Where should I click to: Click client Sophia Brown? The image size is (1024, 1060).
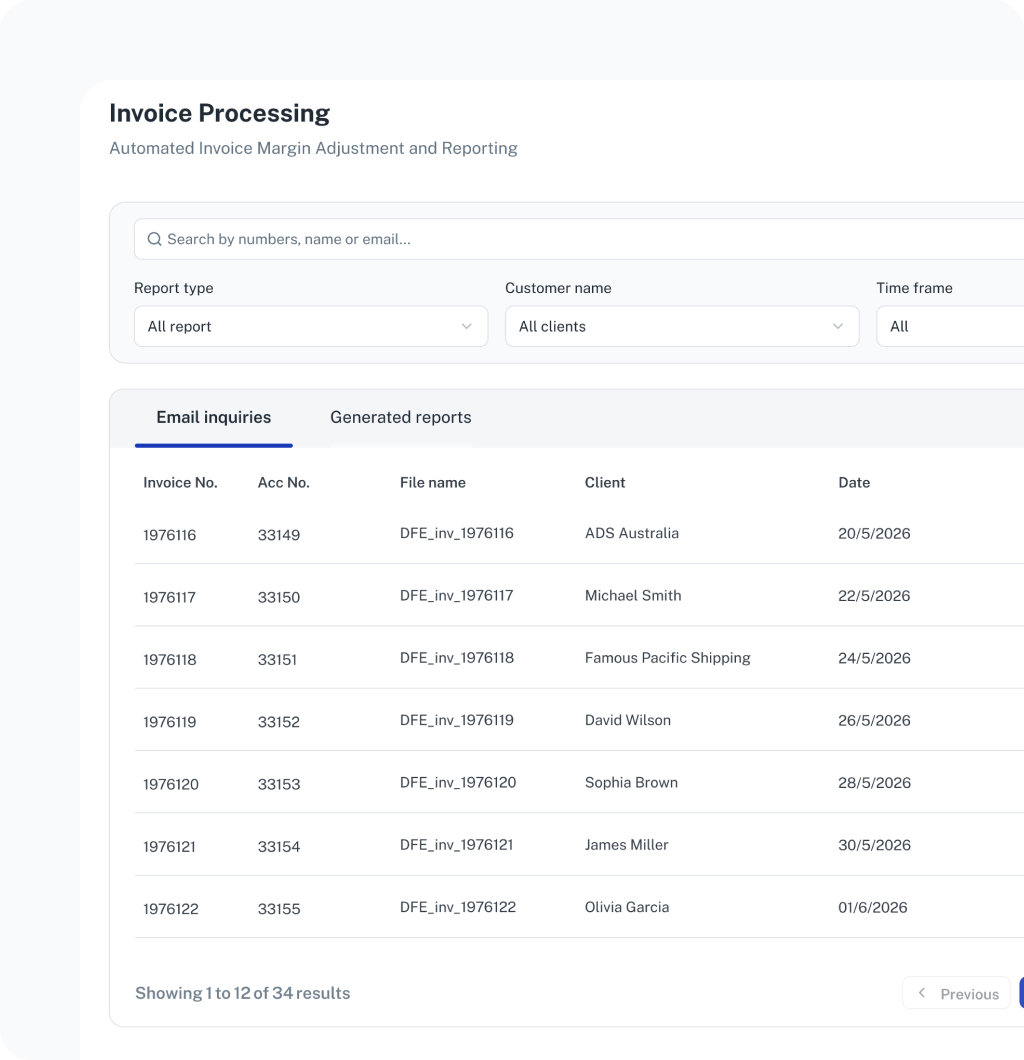[x=631, y=782]
